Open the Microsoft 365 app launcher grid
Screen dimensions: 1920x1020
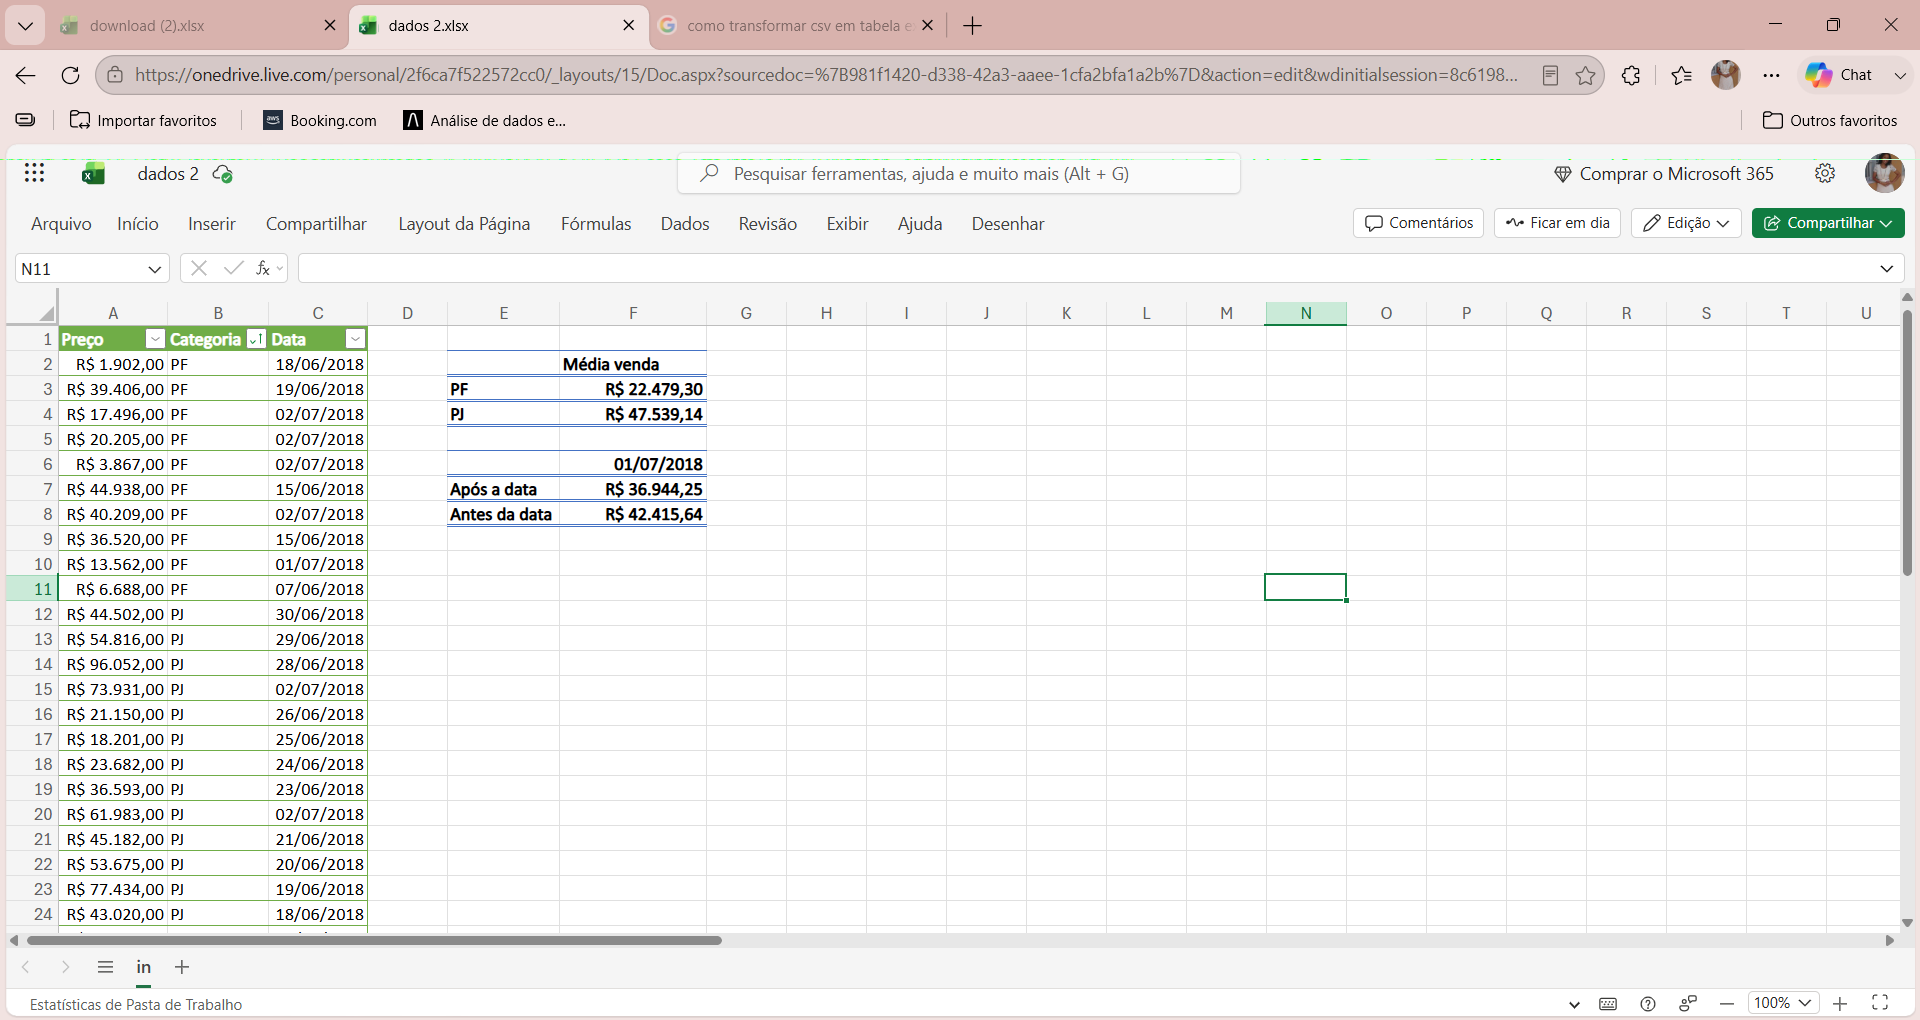click(35, 173)
